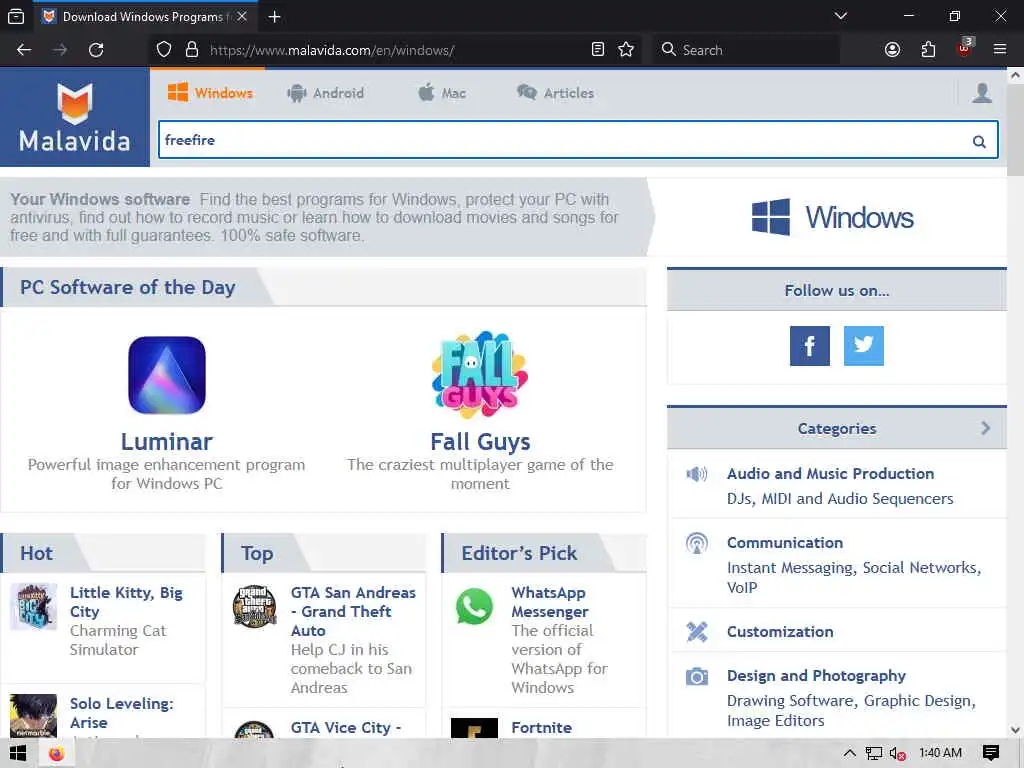1024x768 pixels.
Task: Click the Malavida logo
Action: point(74,118)
